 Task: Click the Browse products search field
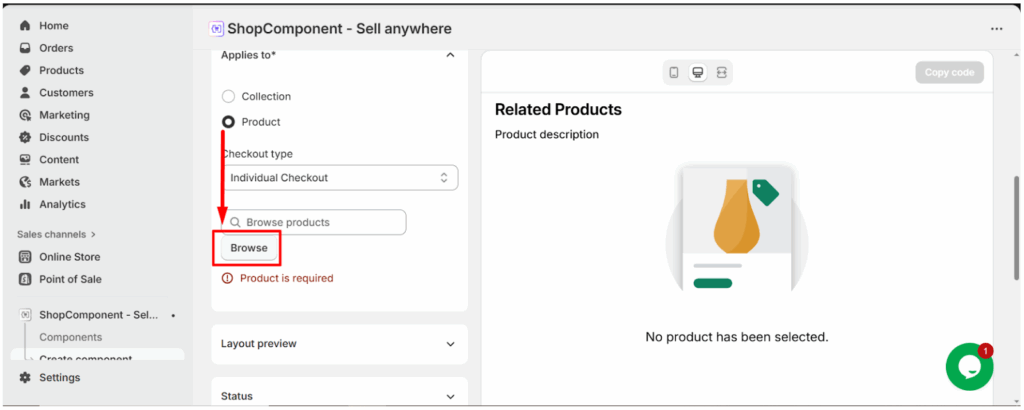tap(314, 222)
